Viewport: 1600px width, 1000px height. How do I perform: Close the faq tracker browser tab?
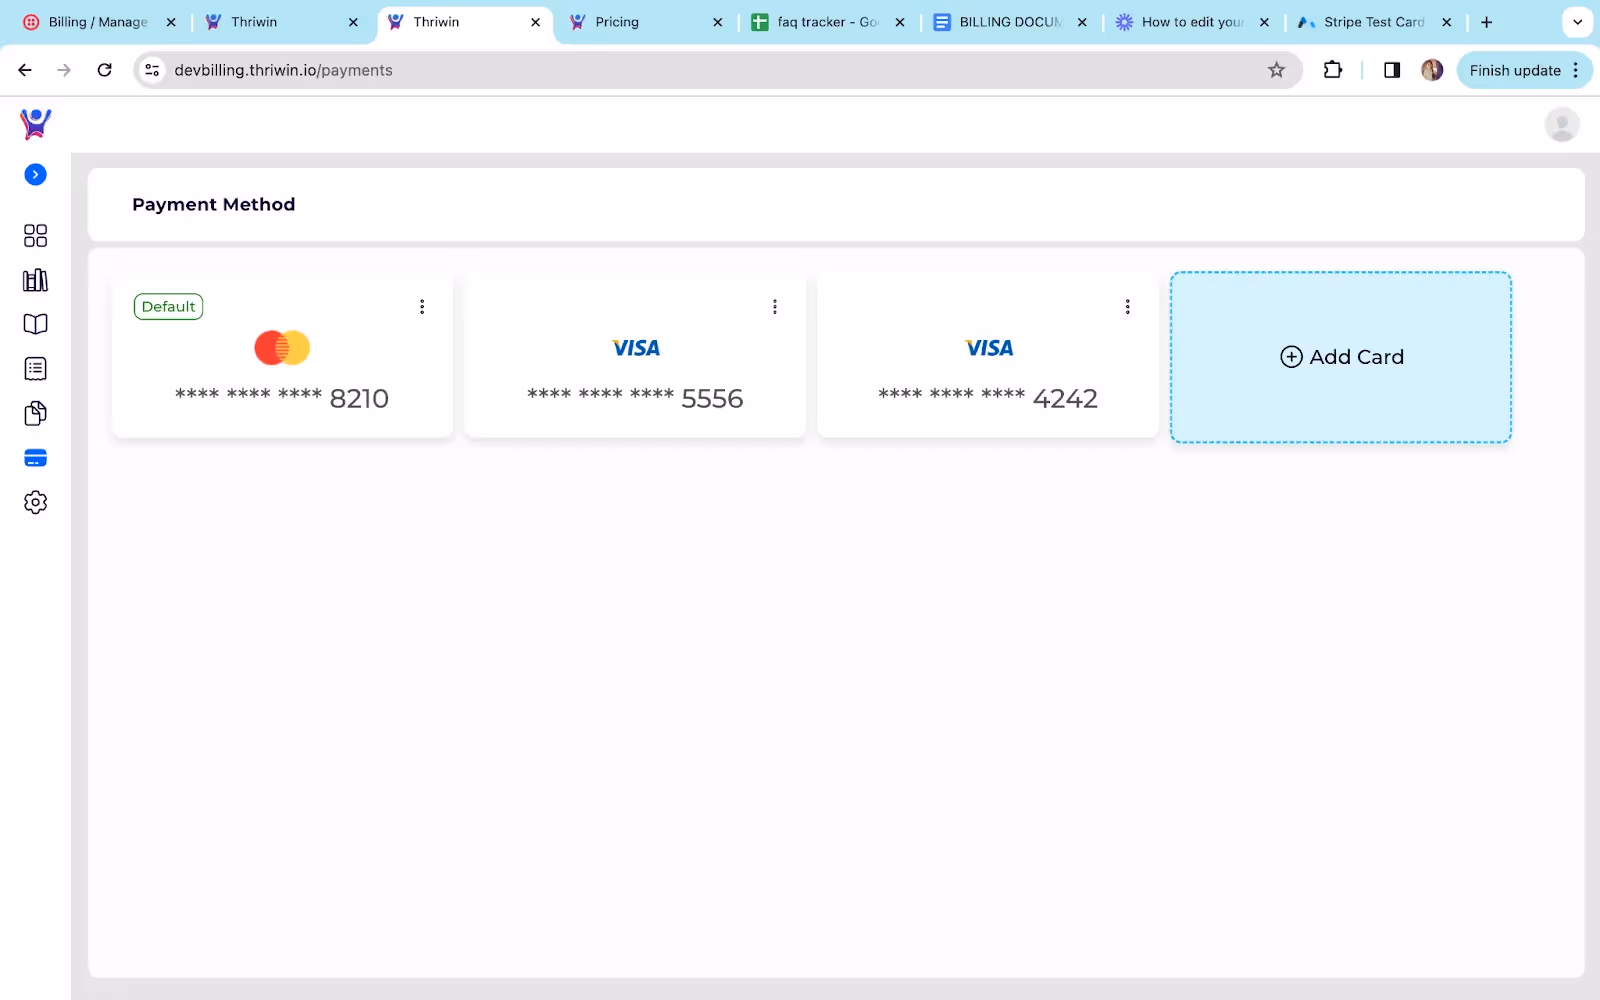pos(900,22)
